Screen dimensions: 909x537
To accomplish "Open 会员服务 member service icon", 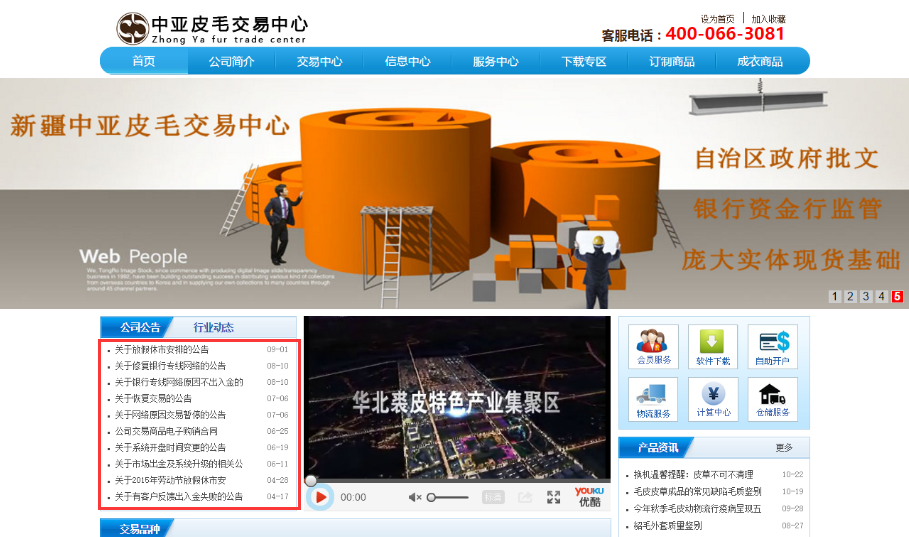I will coord(654,346).
